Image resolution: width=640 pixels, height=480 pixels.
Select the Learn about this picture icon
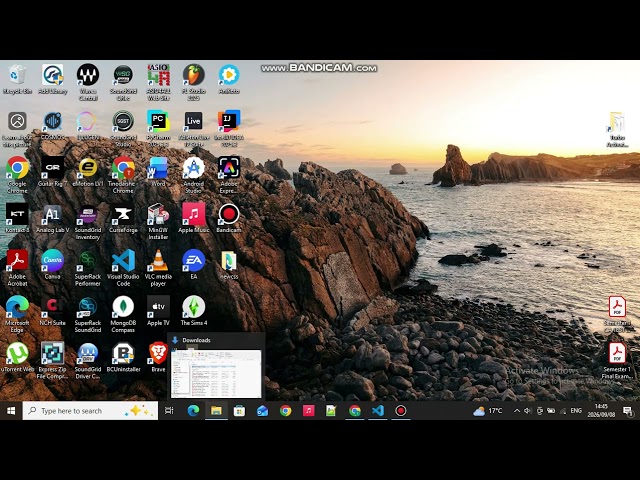click(17, 129)
